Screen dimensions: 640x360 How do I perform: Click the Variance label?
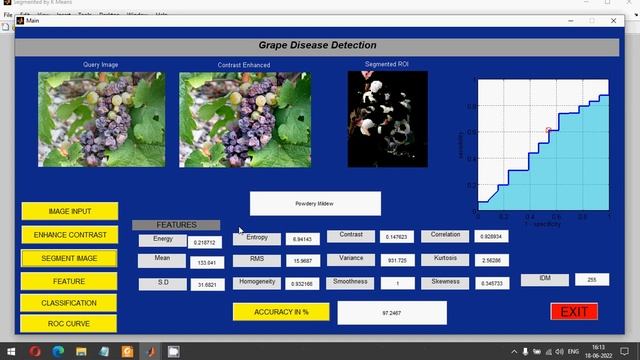(x=351, y=260)
